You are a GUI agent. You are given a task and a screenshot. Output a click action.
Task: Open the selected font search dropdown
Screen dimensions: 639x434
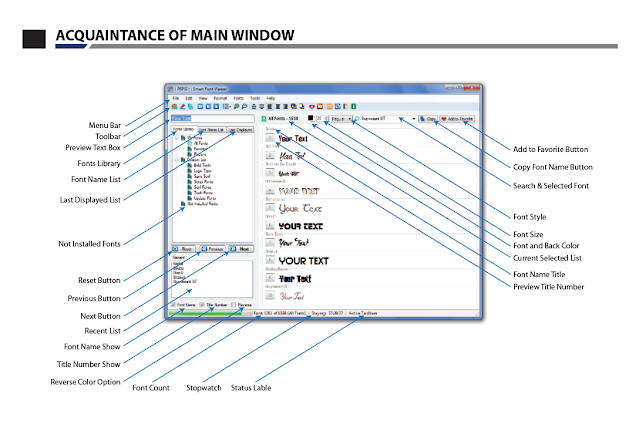point(414,119)
